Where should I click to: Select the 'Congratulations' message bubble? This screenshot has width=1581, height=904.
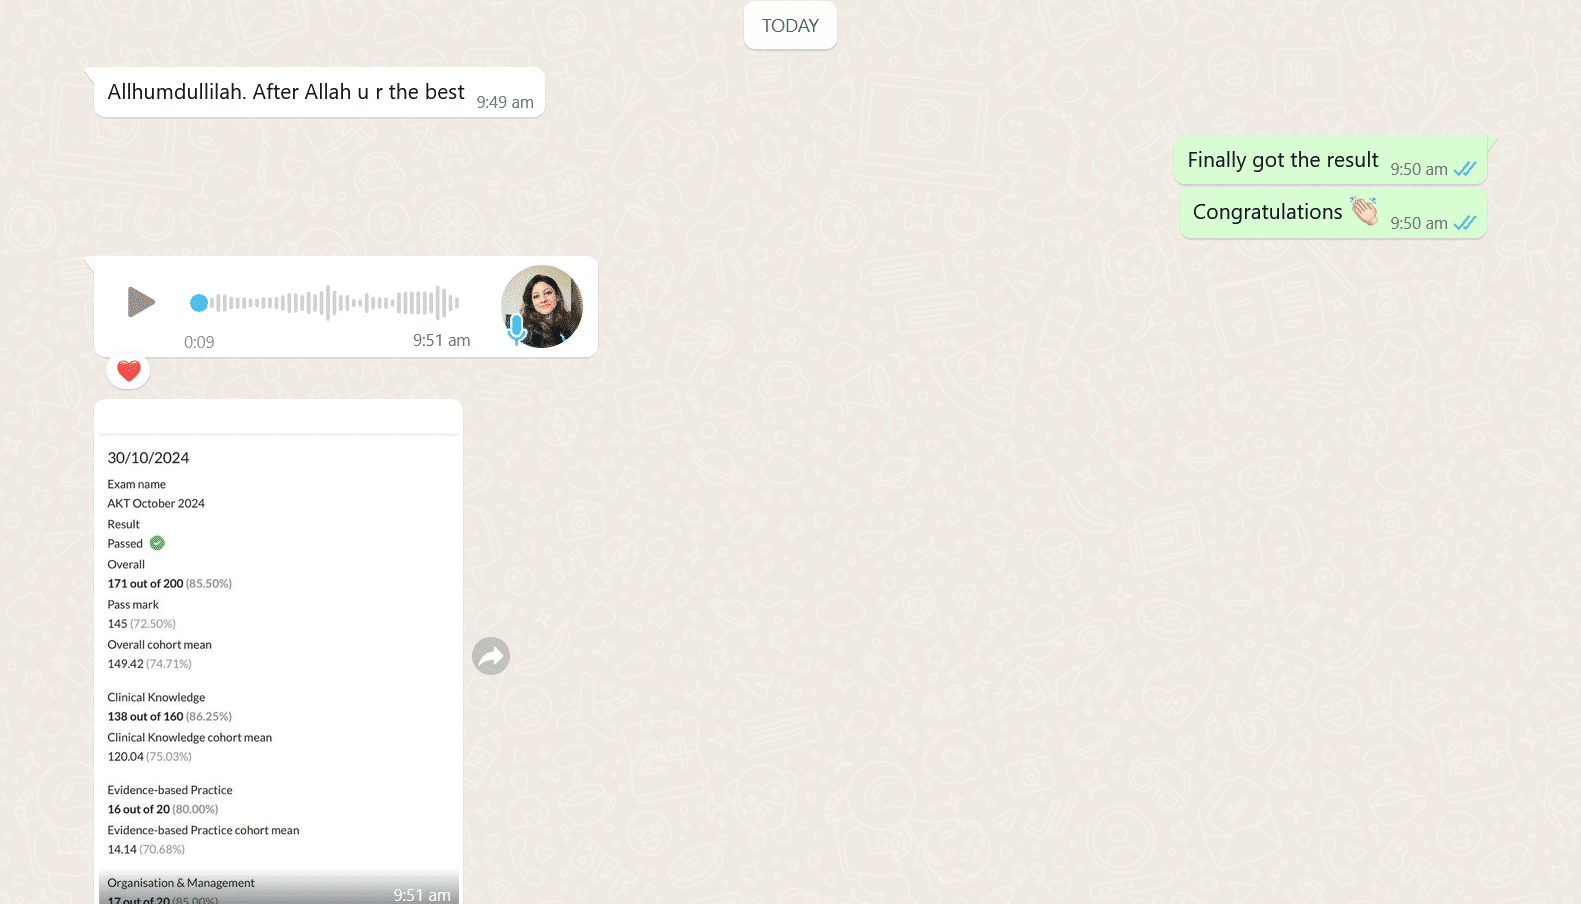point(1333,213)
